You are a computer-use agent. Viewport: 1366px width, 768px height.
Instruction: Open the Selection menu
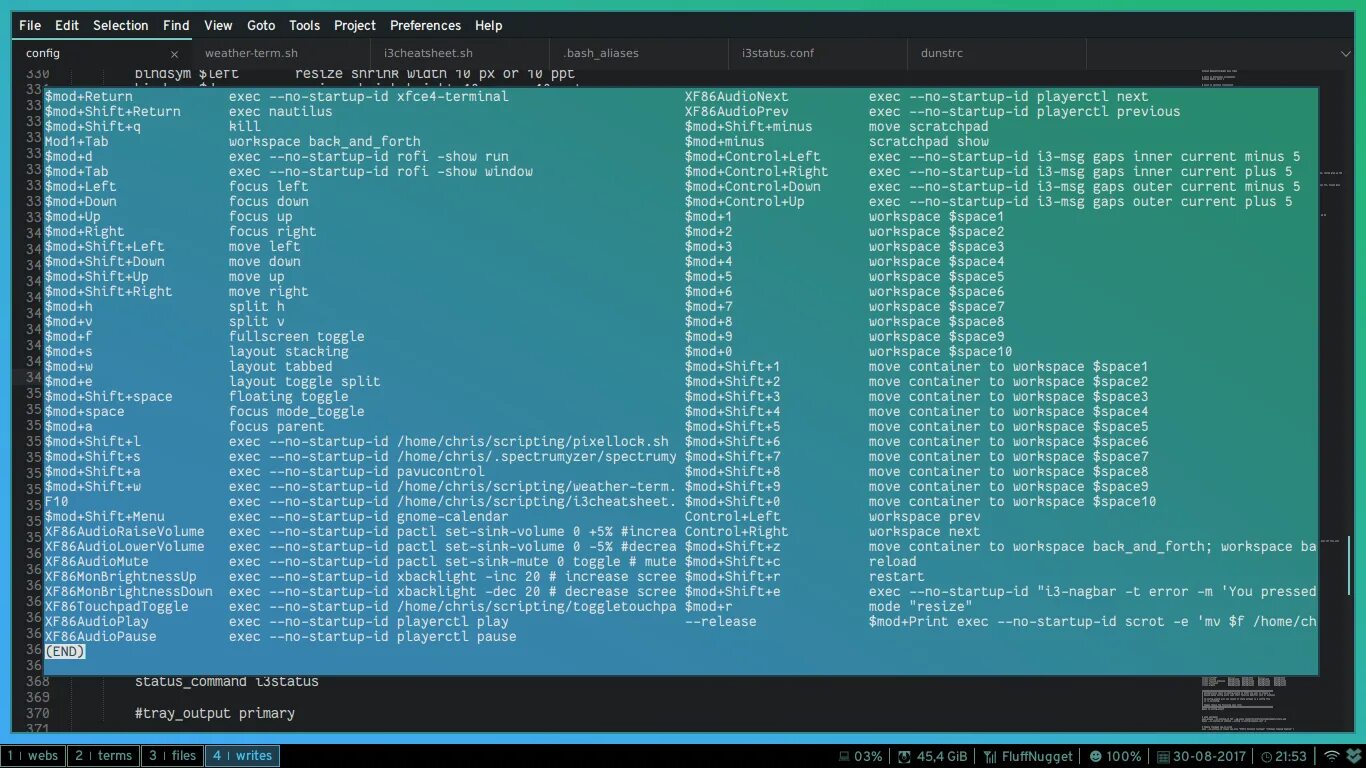121,25
